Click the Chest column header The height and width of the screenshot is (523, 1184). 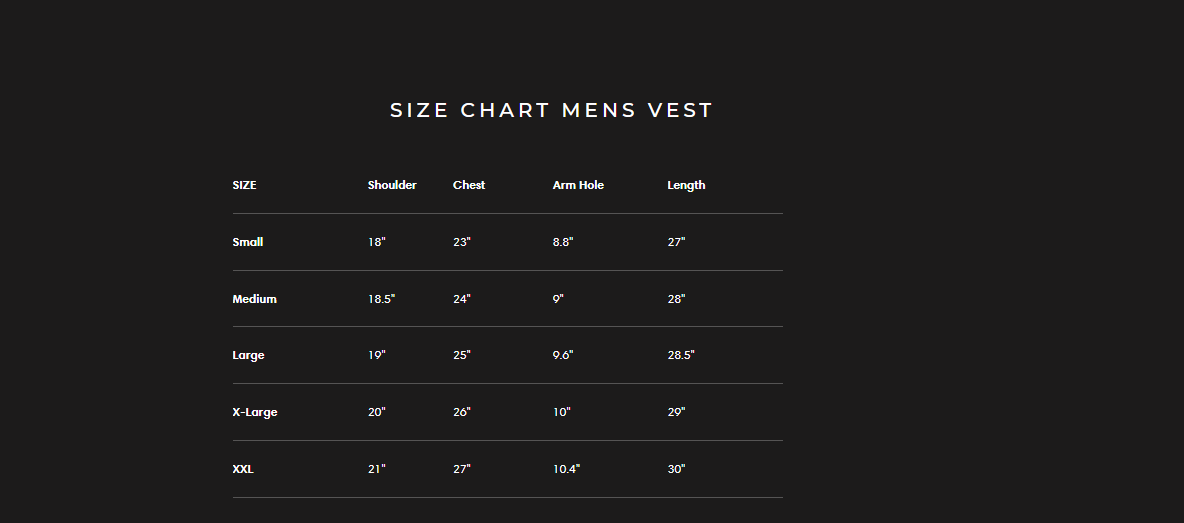469,185
